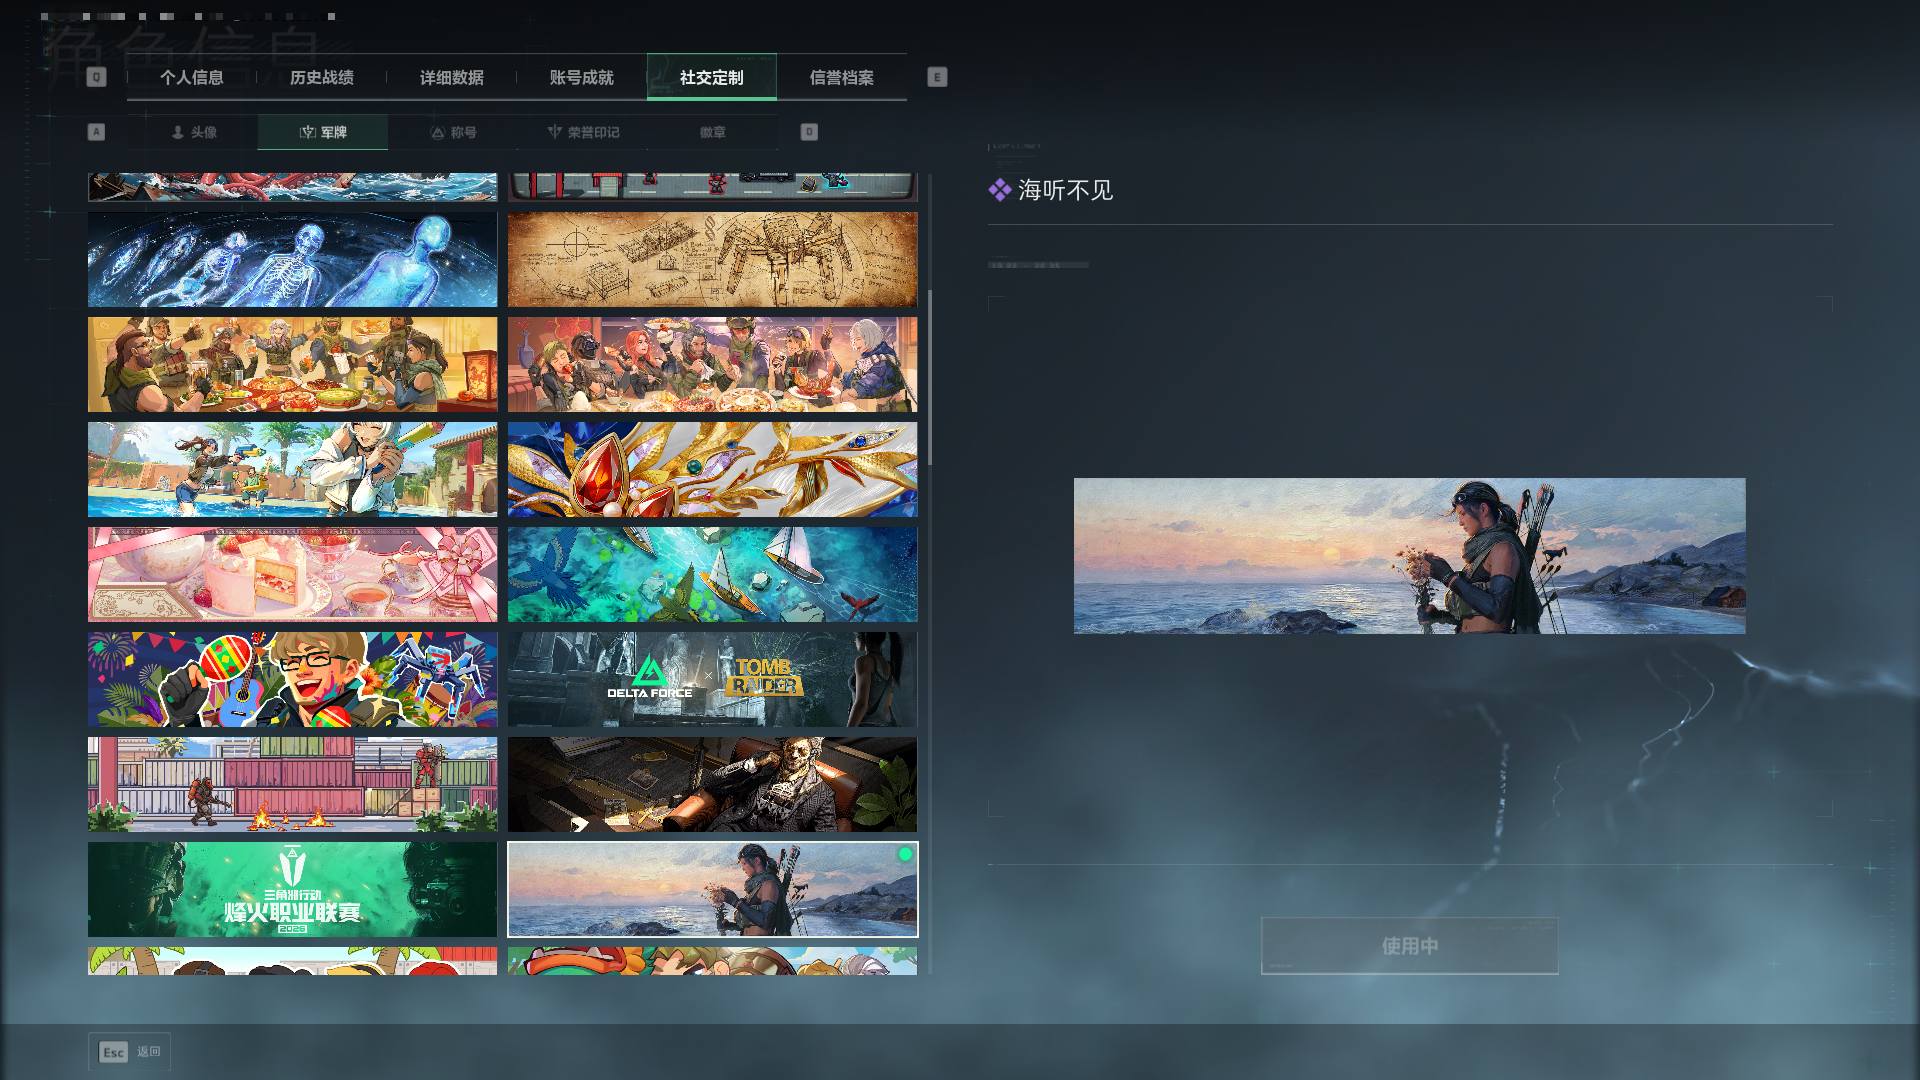1920x1080 pixels.
Task: Switch to the 荣誉印记 sub-tab
Action: (583, 132)
